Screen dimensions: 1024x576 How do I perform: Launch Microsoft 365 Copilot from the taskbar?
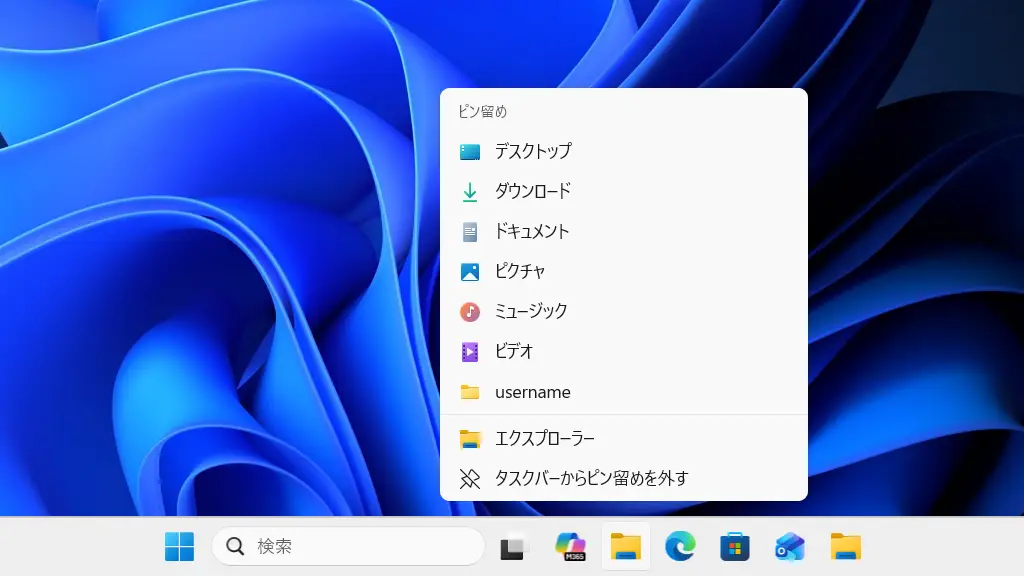pyautogui.click(x=570, y=547)
